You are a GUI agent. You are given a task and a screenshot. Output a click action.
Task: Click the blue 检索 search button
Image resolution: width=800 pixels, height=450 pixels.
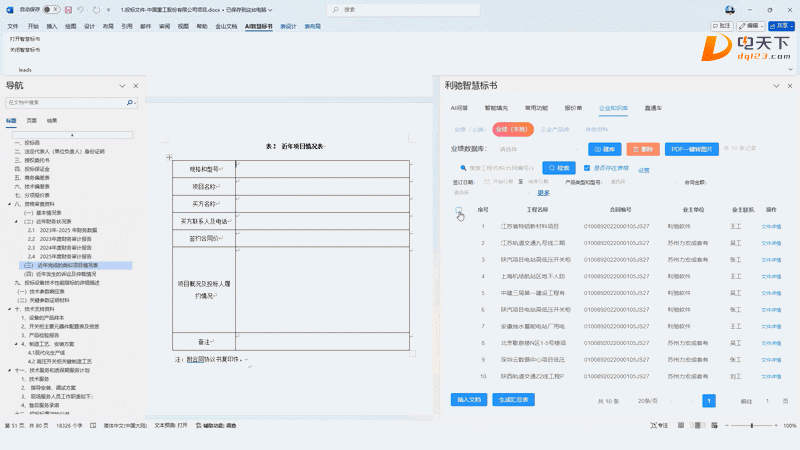pyautogui.click(x=559, y=168)
